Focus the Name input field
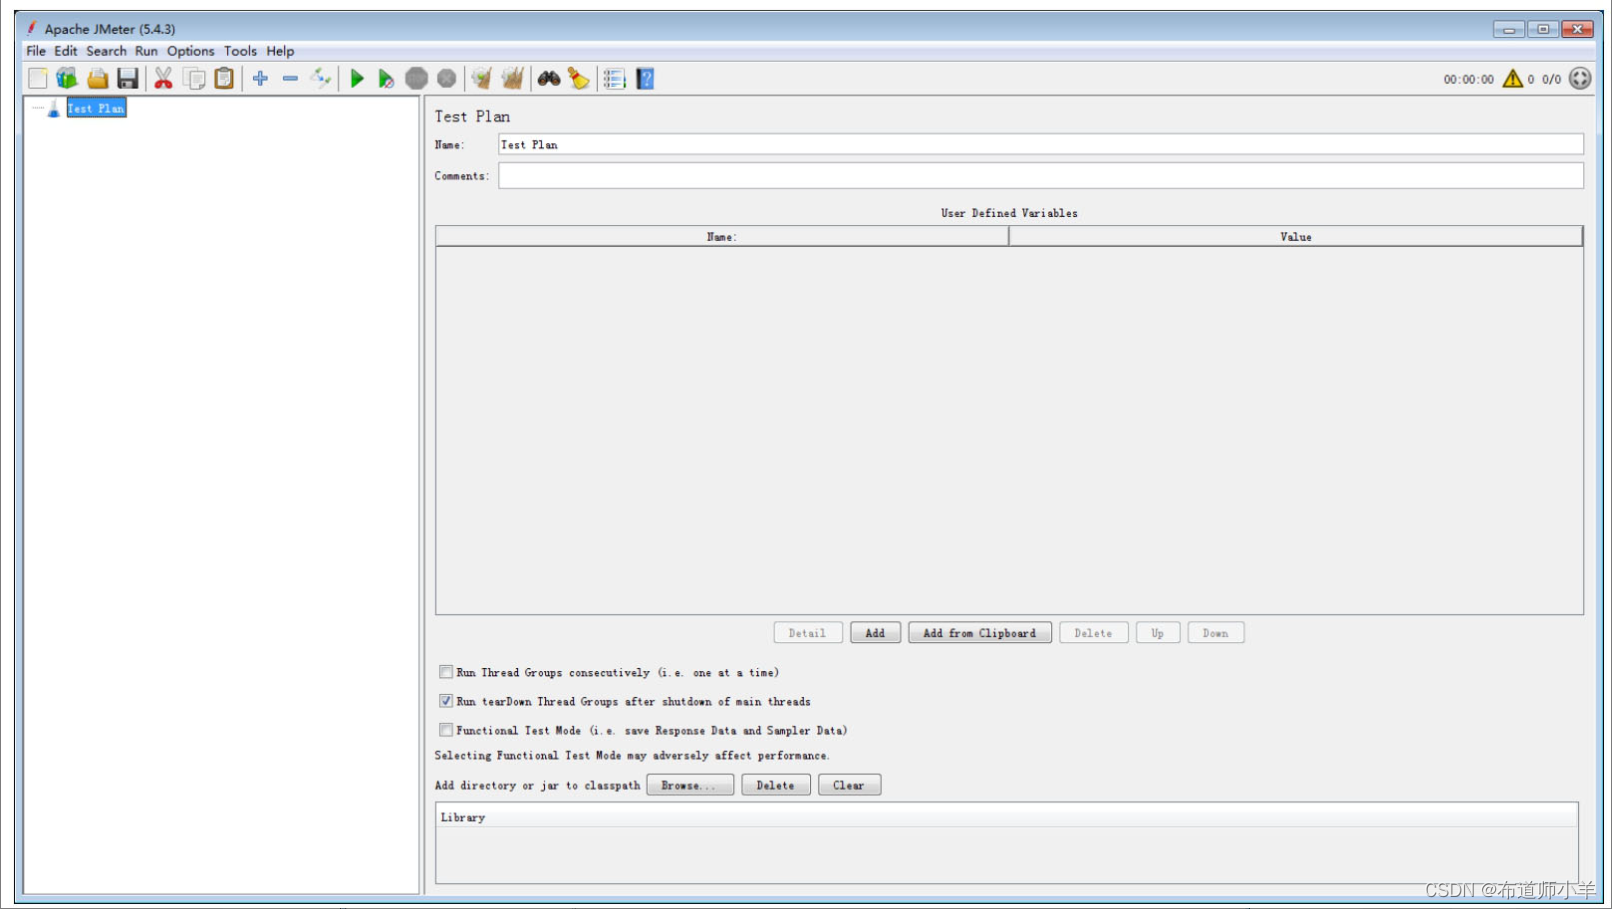Viewport: 1612px width, 909px height. 1041,144
